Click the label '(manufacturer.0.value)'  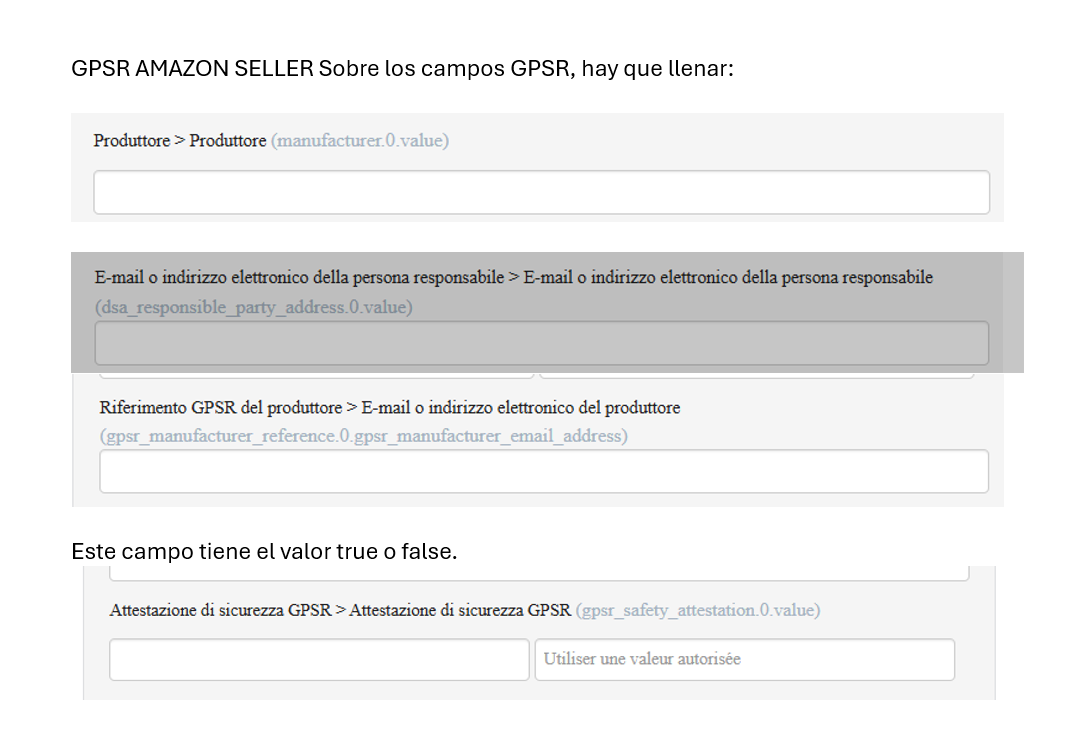(360, 141)
